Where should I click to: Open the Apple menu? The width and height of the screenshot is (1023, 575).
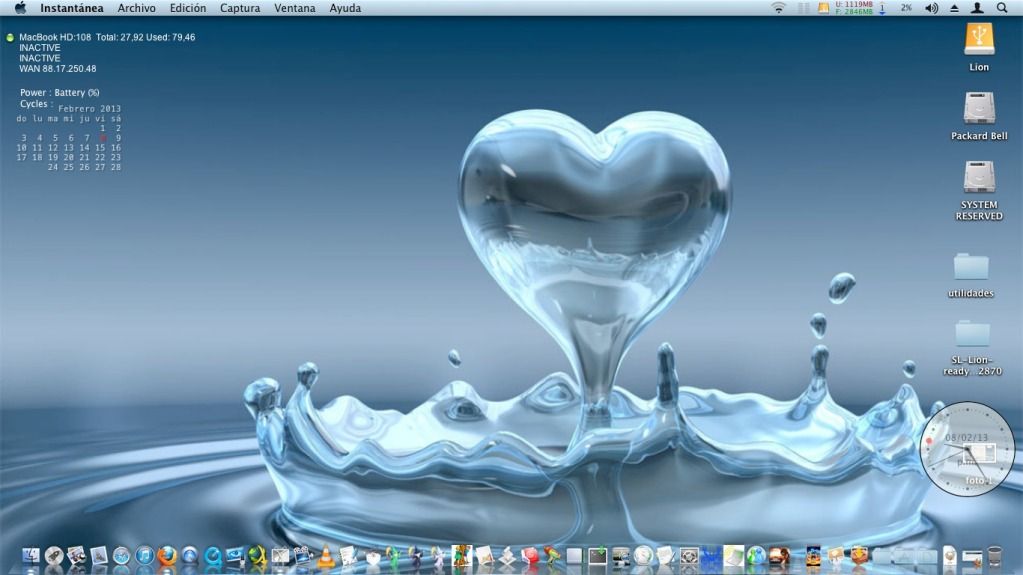20,8
